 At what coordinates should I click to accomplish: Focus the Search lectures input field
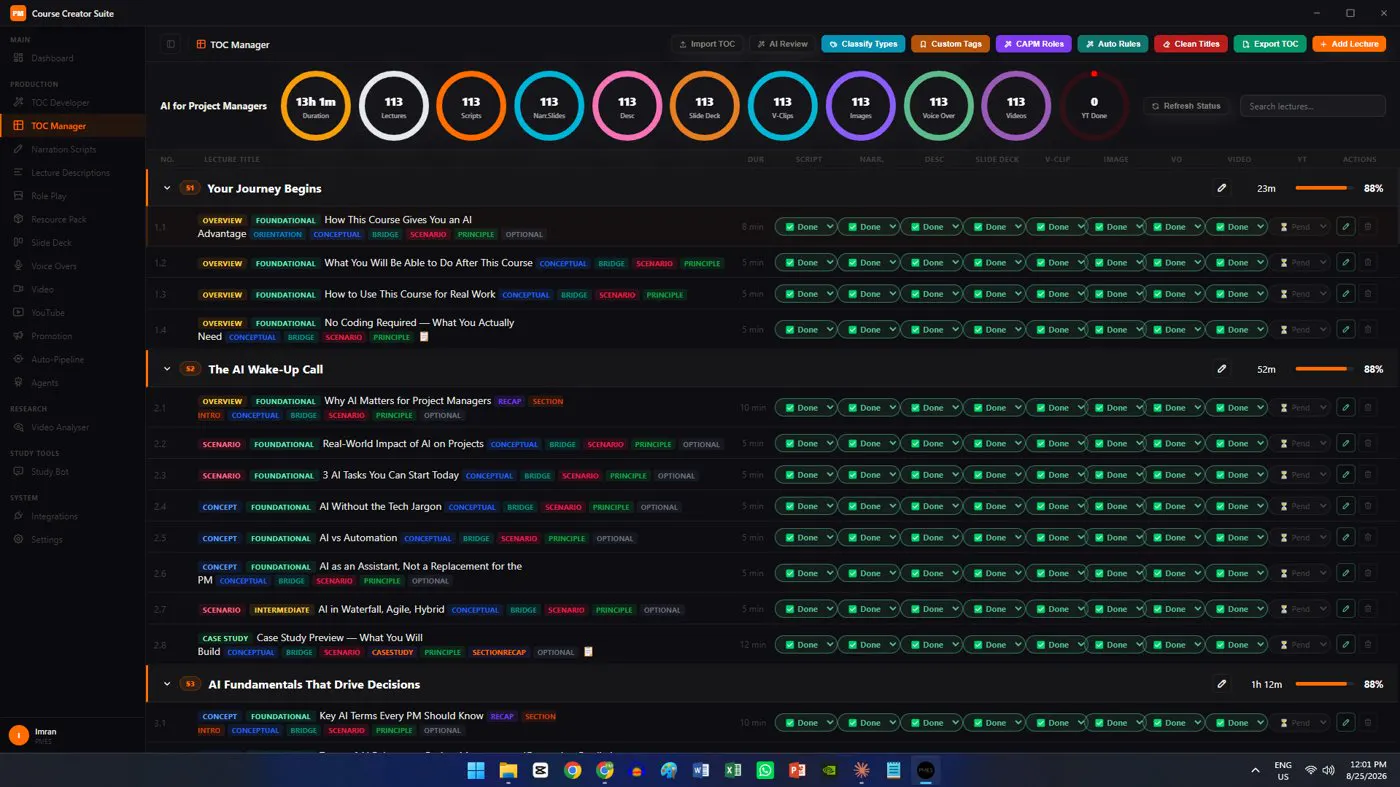tap(1313, 106)
